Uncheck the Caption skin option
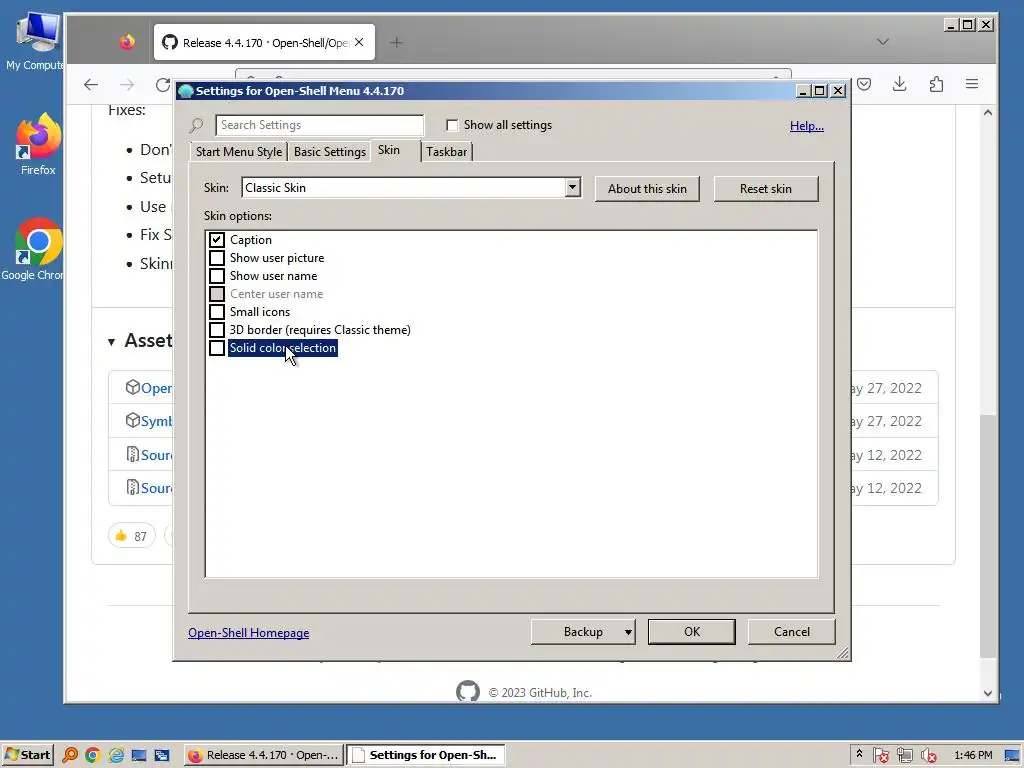The width and height of the screenshot is (1024, 768). tap(217, 240)
